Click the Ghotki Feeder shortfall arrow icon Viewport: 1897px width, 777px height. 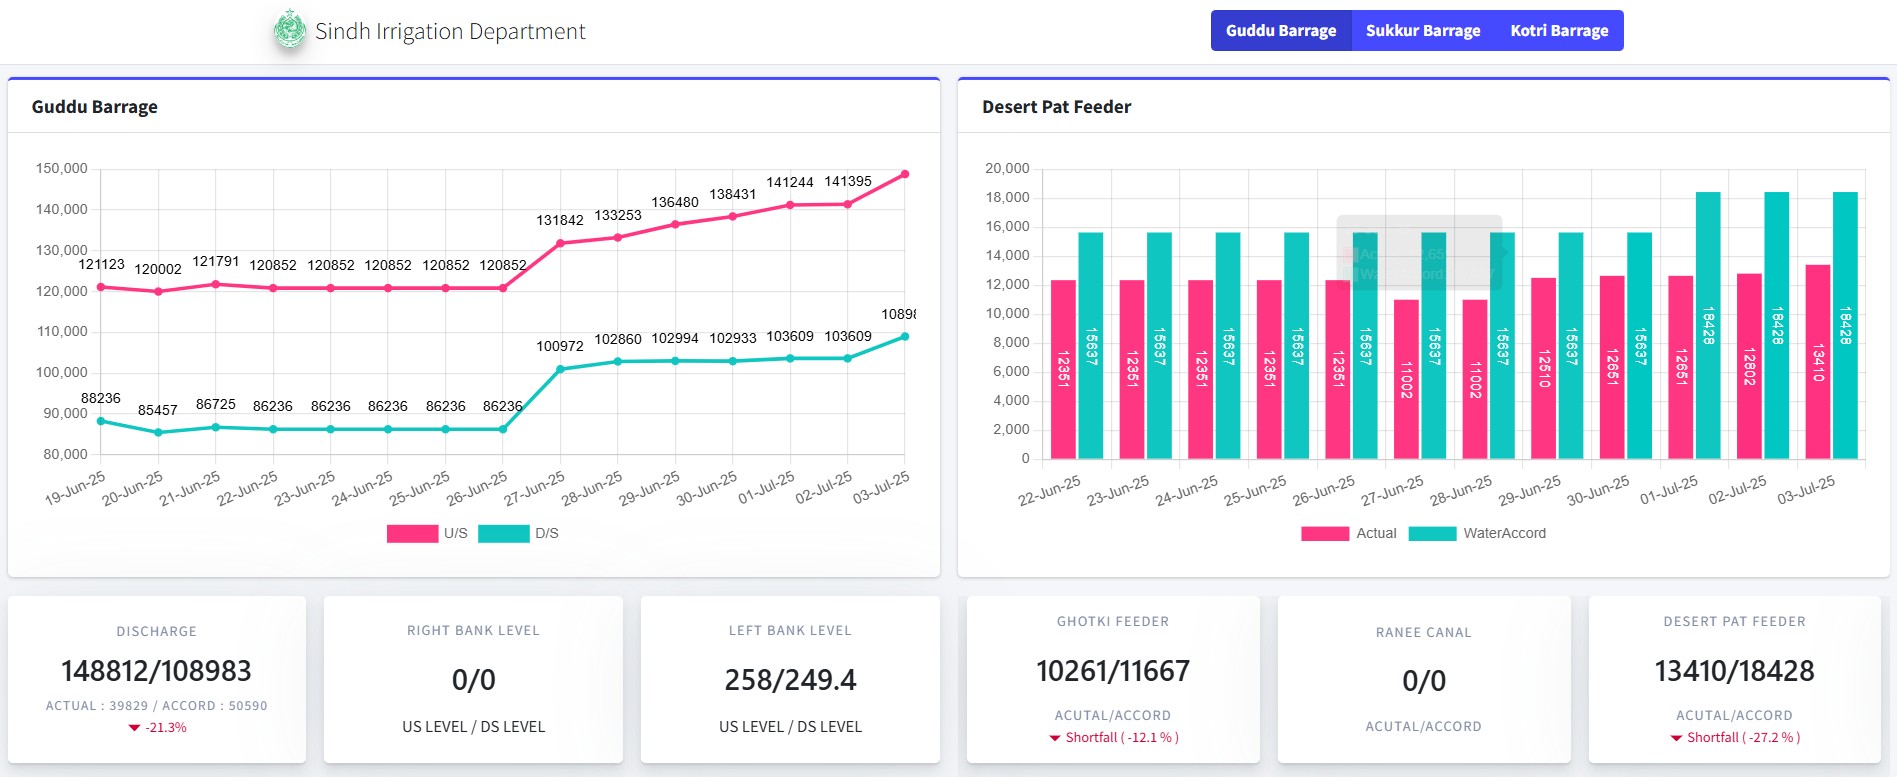[1054, 738]
